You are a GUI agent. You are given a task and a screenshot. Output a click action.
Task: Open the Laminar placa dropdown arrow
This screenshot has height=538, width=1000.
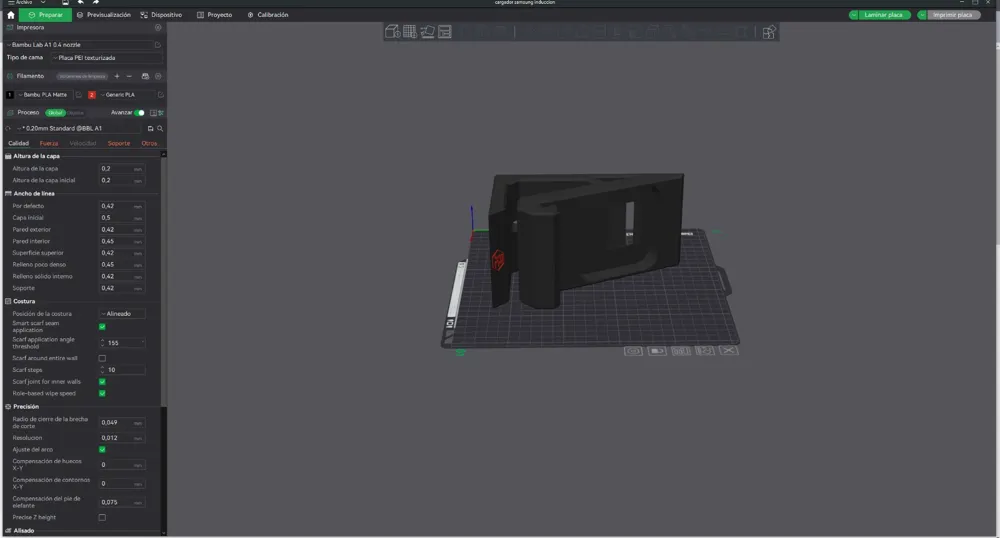pyautogui.click(x=854, y=15)
